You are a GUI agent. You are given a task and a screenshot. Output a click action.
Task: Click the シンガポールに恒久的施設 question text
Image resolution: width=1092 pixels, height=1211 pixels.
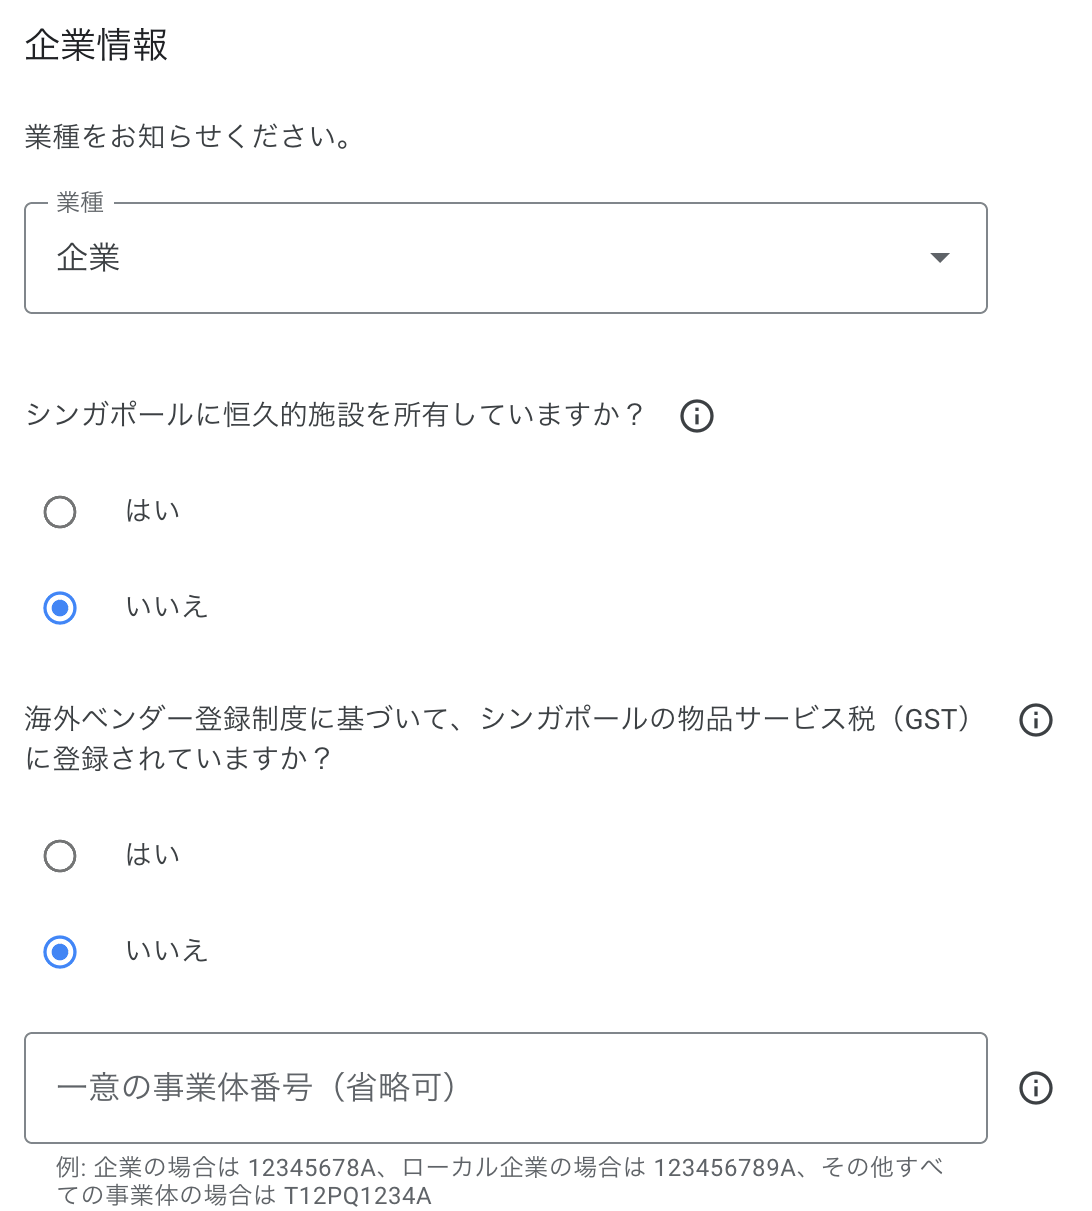[335, 415]
